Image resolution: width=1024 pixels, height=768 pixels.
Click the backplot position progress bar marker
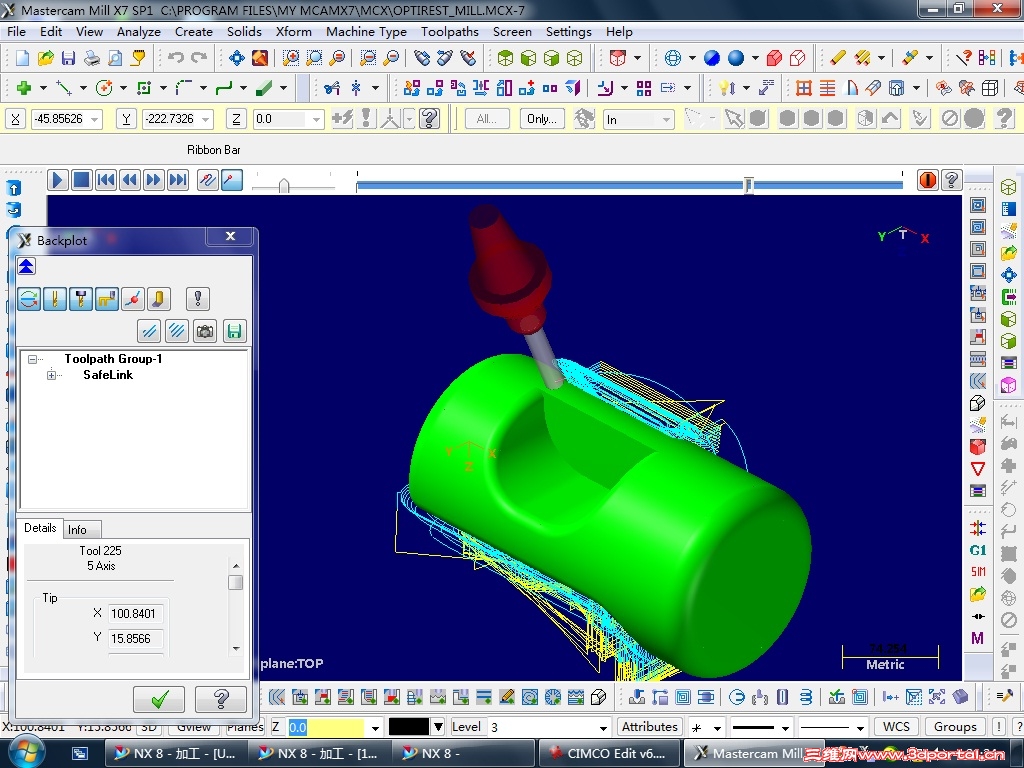coord(748,185)
